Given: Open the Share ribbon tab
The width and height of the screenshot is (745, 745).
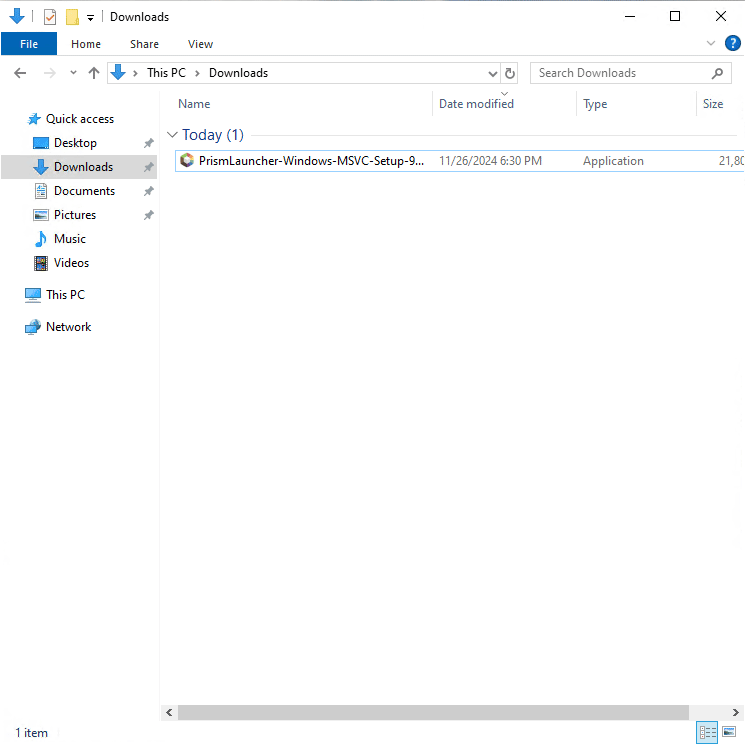Looking at the screenshot, I should pyautogui.click(x=144, y=44).
